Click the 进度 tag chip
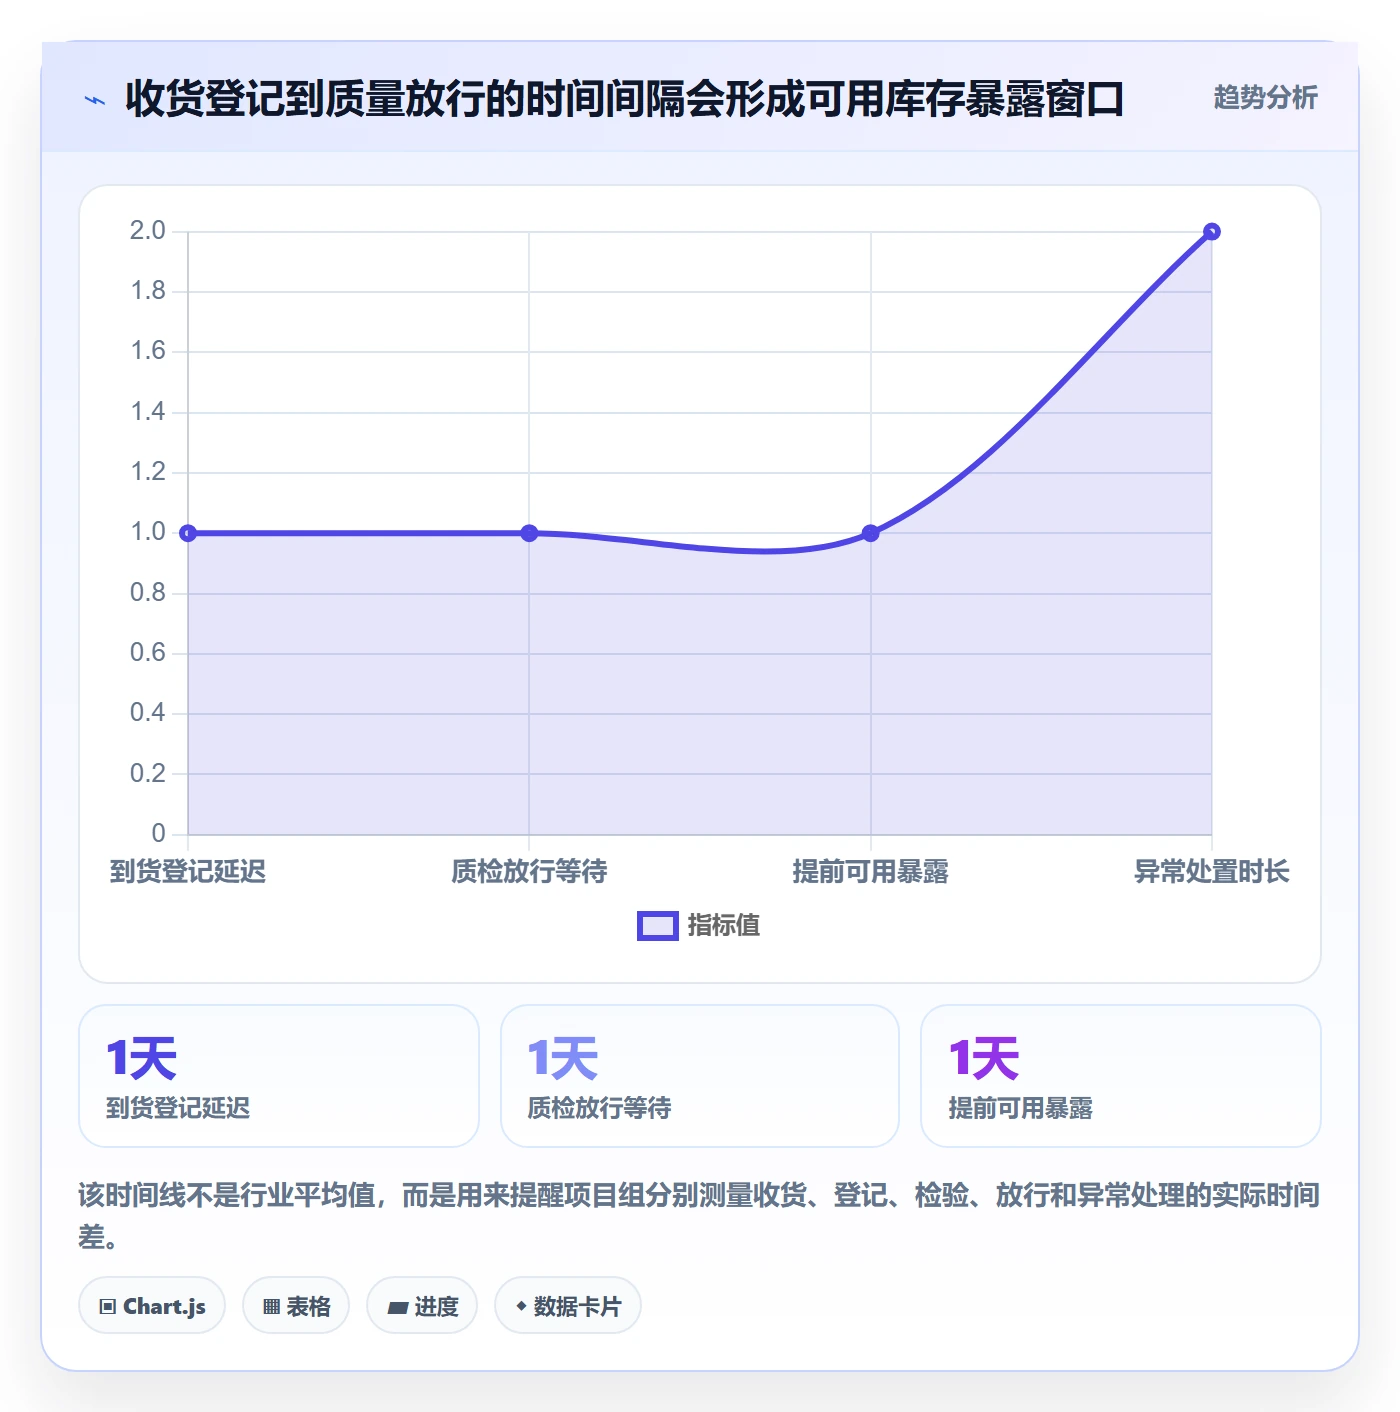This screenshot has height=1412, width=1400. (x=422, y=1305)
